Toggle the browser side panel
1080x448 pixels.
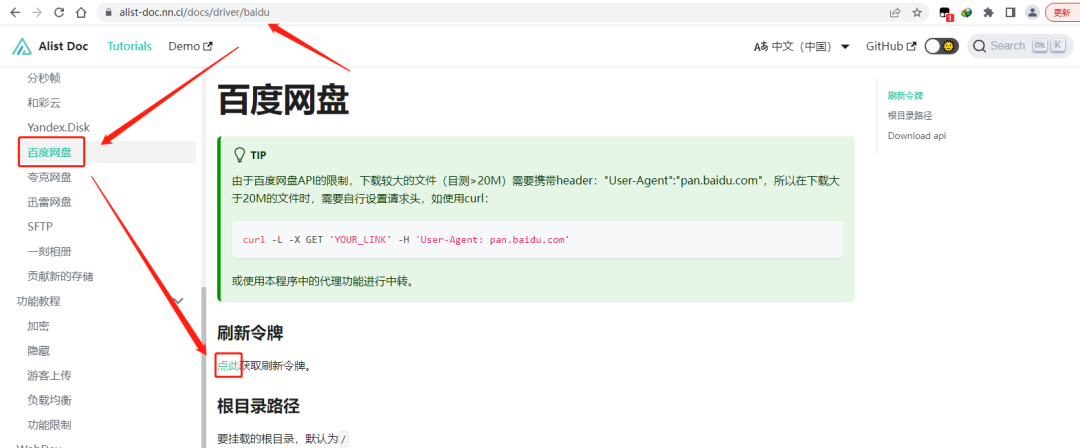[x=1010, y=12]
